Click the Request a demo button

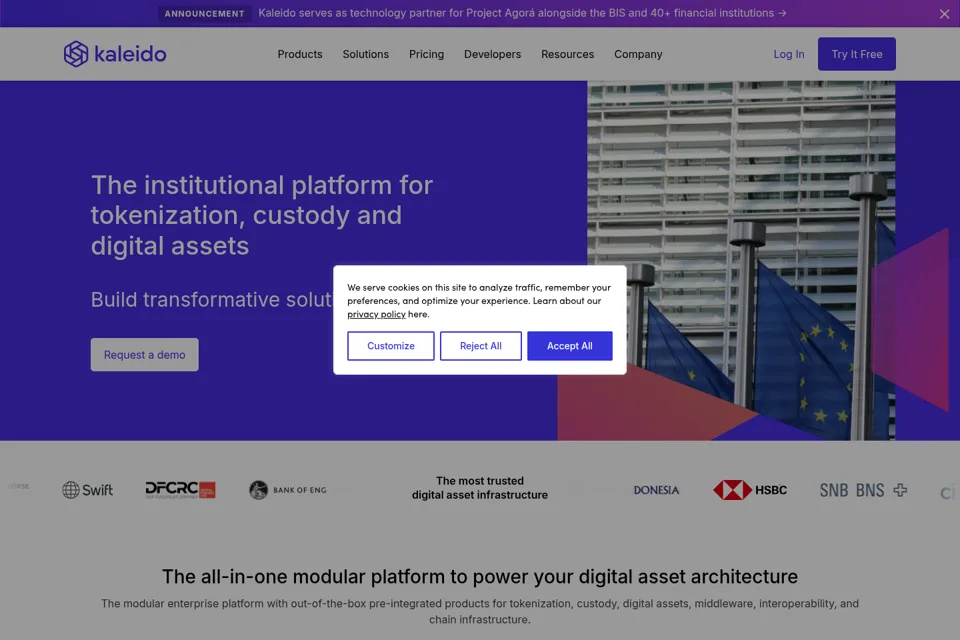[x=144, y=355]
